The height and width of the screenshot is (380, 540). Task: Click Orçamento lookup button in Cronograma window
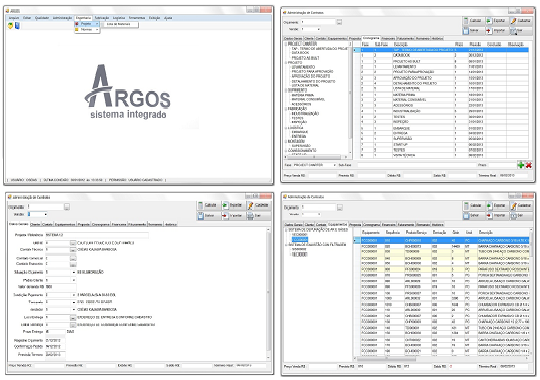[x=339, y=22]
